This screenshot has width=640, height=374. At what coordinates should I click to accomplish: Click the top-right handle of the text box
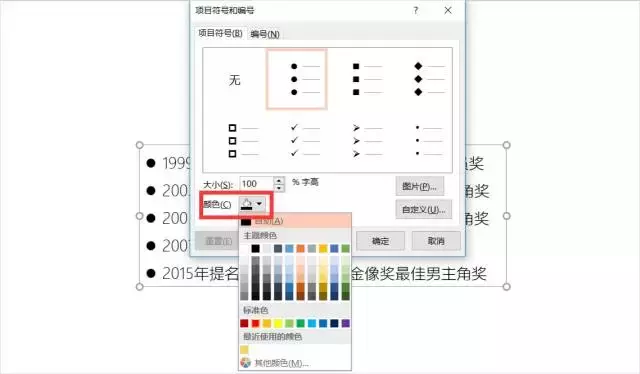(x=507, y=145)
